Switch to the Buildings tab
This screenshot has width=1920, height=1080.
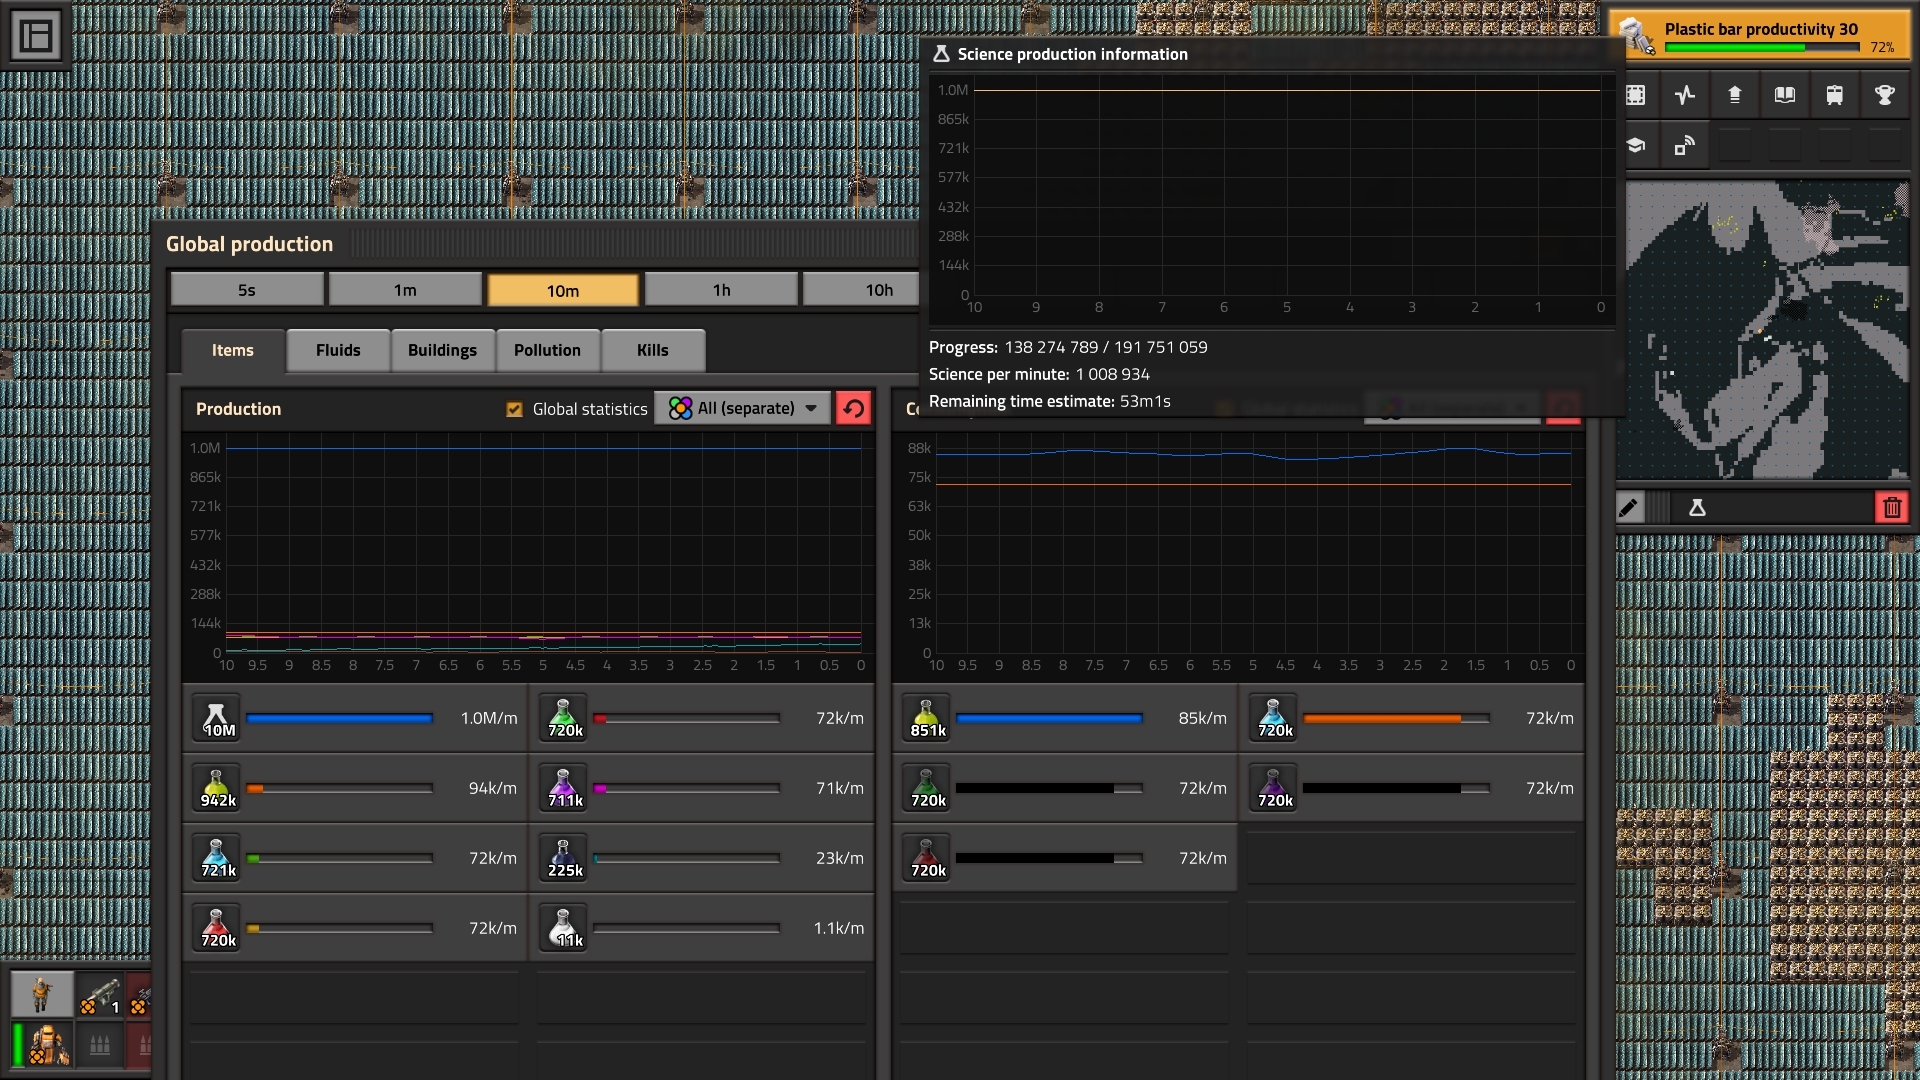(443, 350)
